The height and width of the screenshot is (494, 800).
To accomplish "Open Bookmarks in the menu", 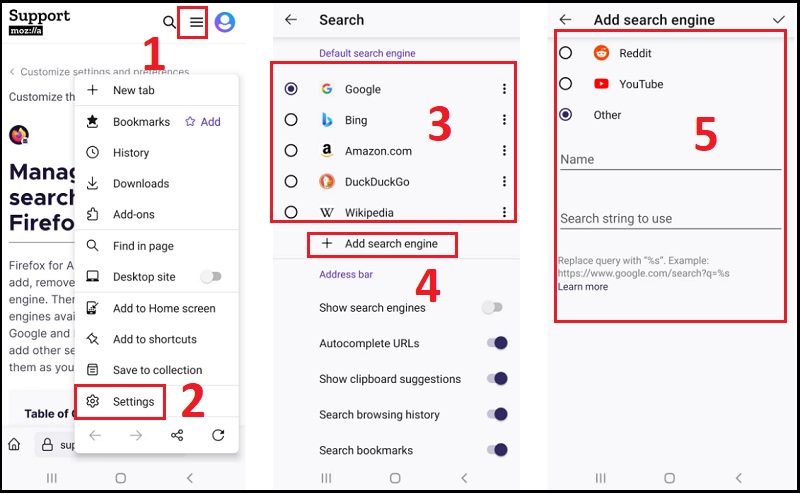I will [x=141, y=121].
